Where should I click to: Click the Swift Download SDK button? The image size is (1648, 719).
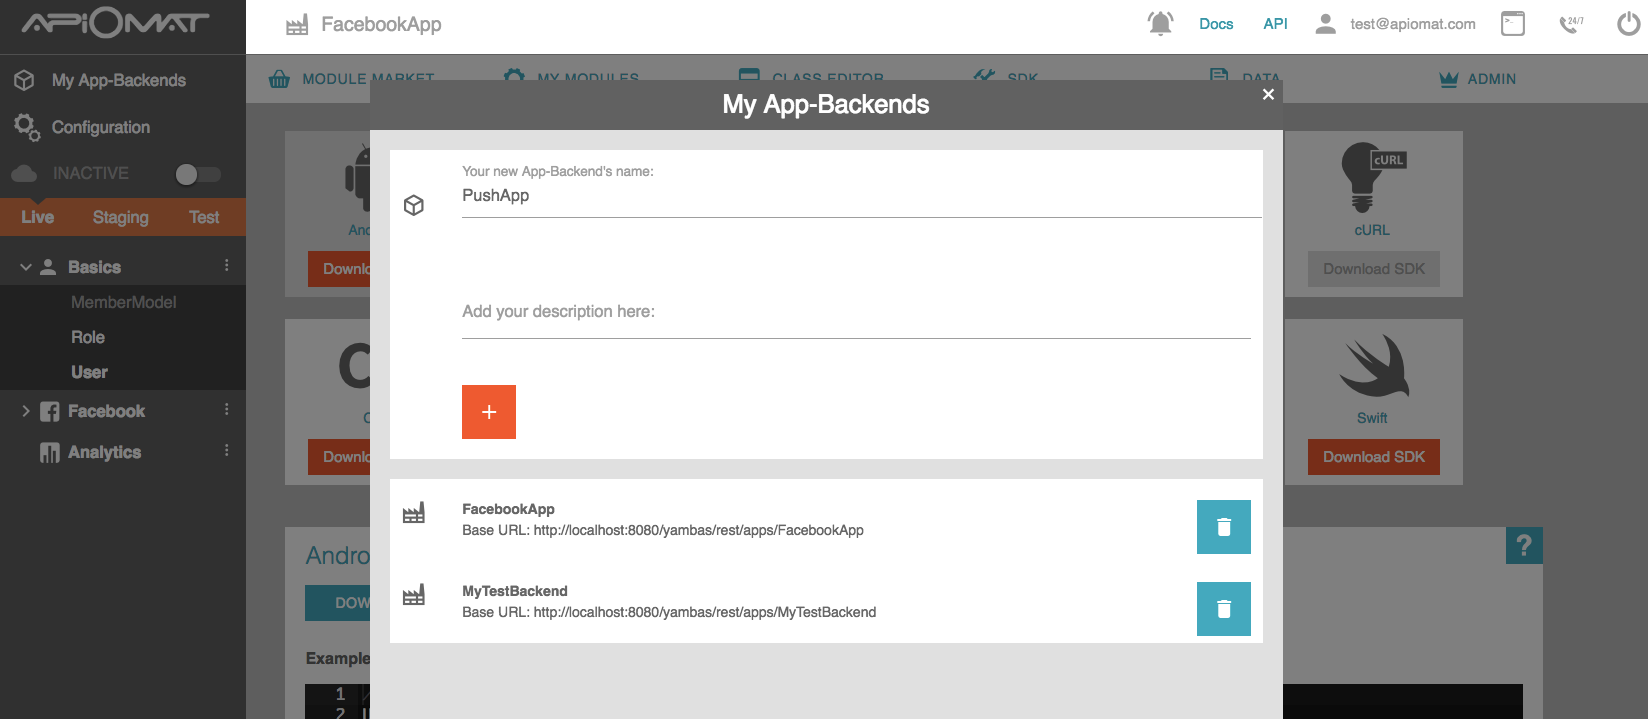pos(1373,457)
